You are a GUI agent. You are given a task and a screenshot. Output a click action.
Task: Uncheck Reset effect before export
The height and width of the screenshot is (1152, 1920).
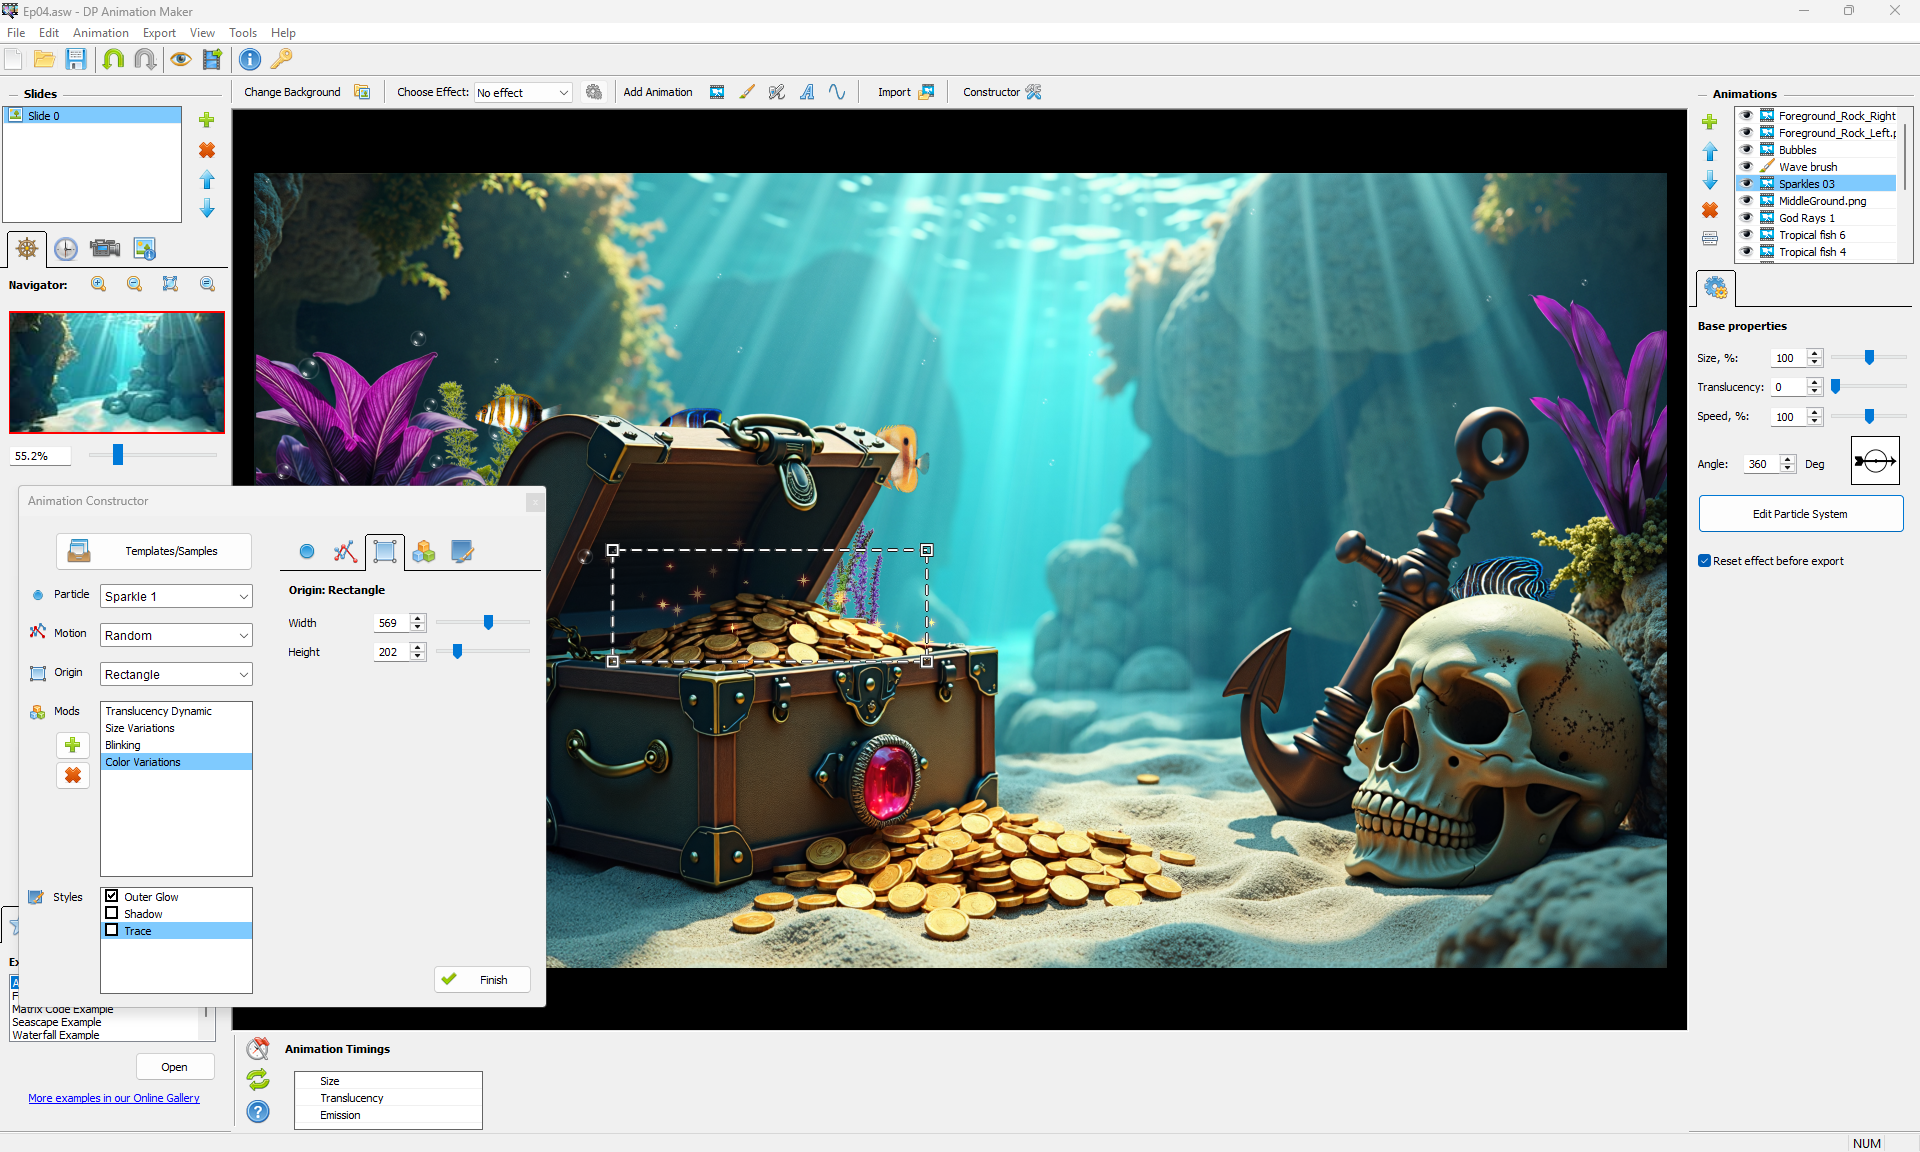[x=1704, y=561]
